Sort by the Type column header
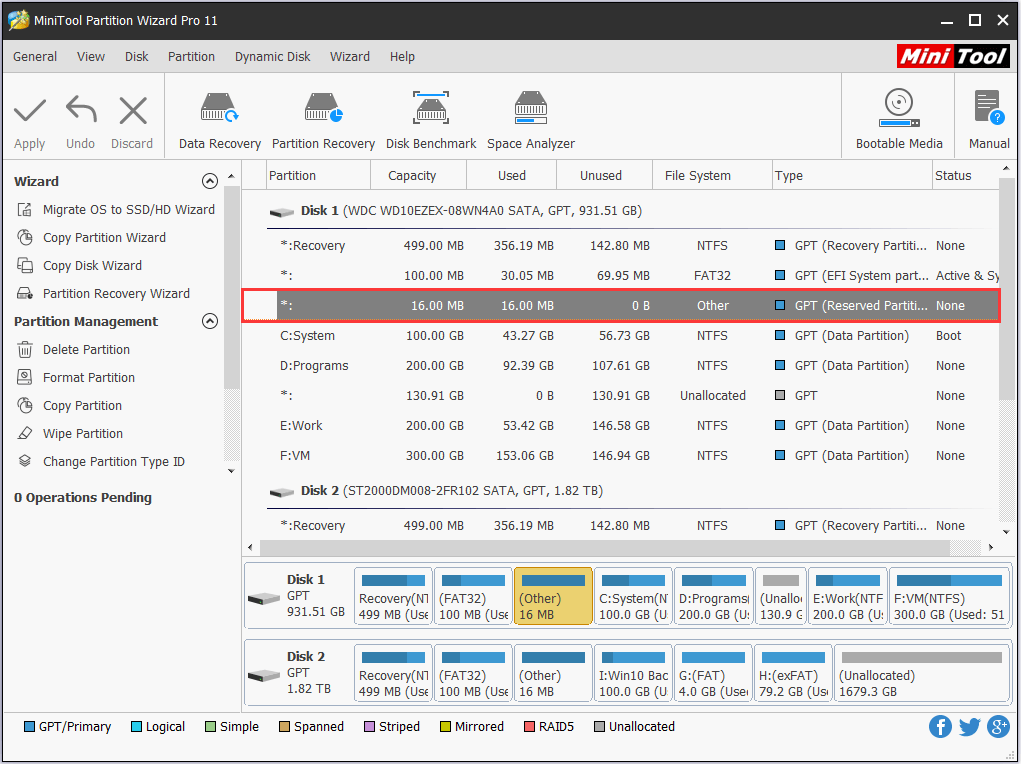1021x764 pixels. tap(852, 175)
